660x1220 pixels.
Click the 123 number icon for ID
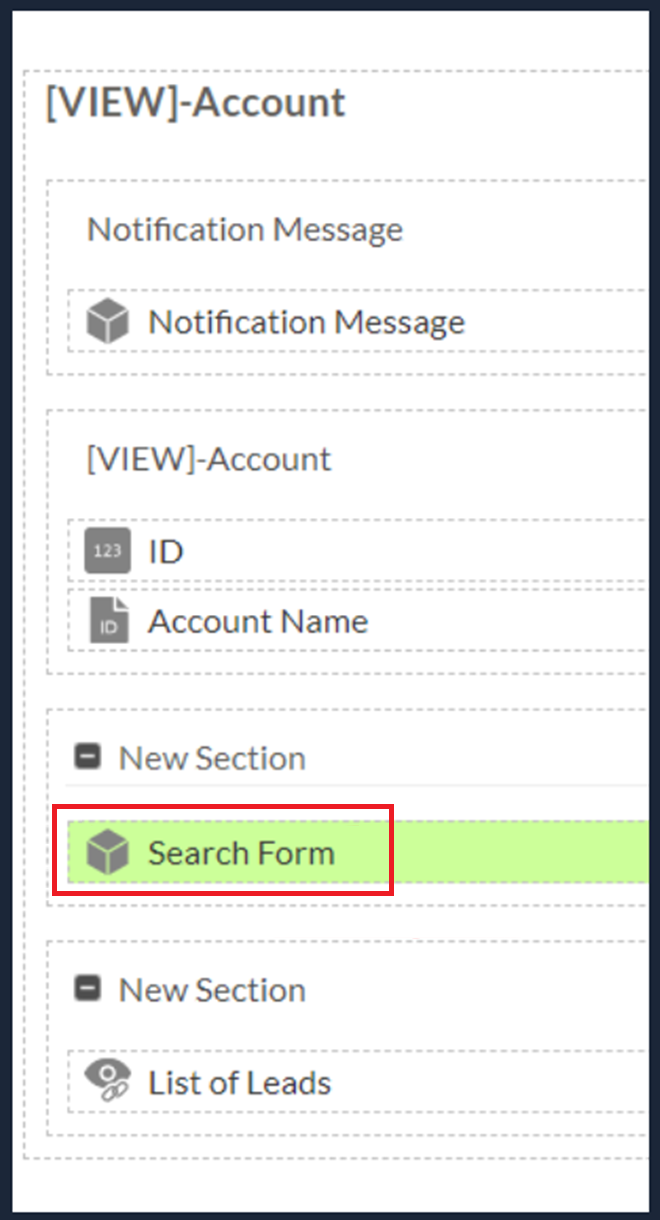click(x=108, y=552)
